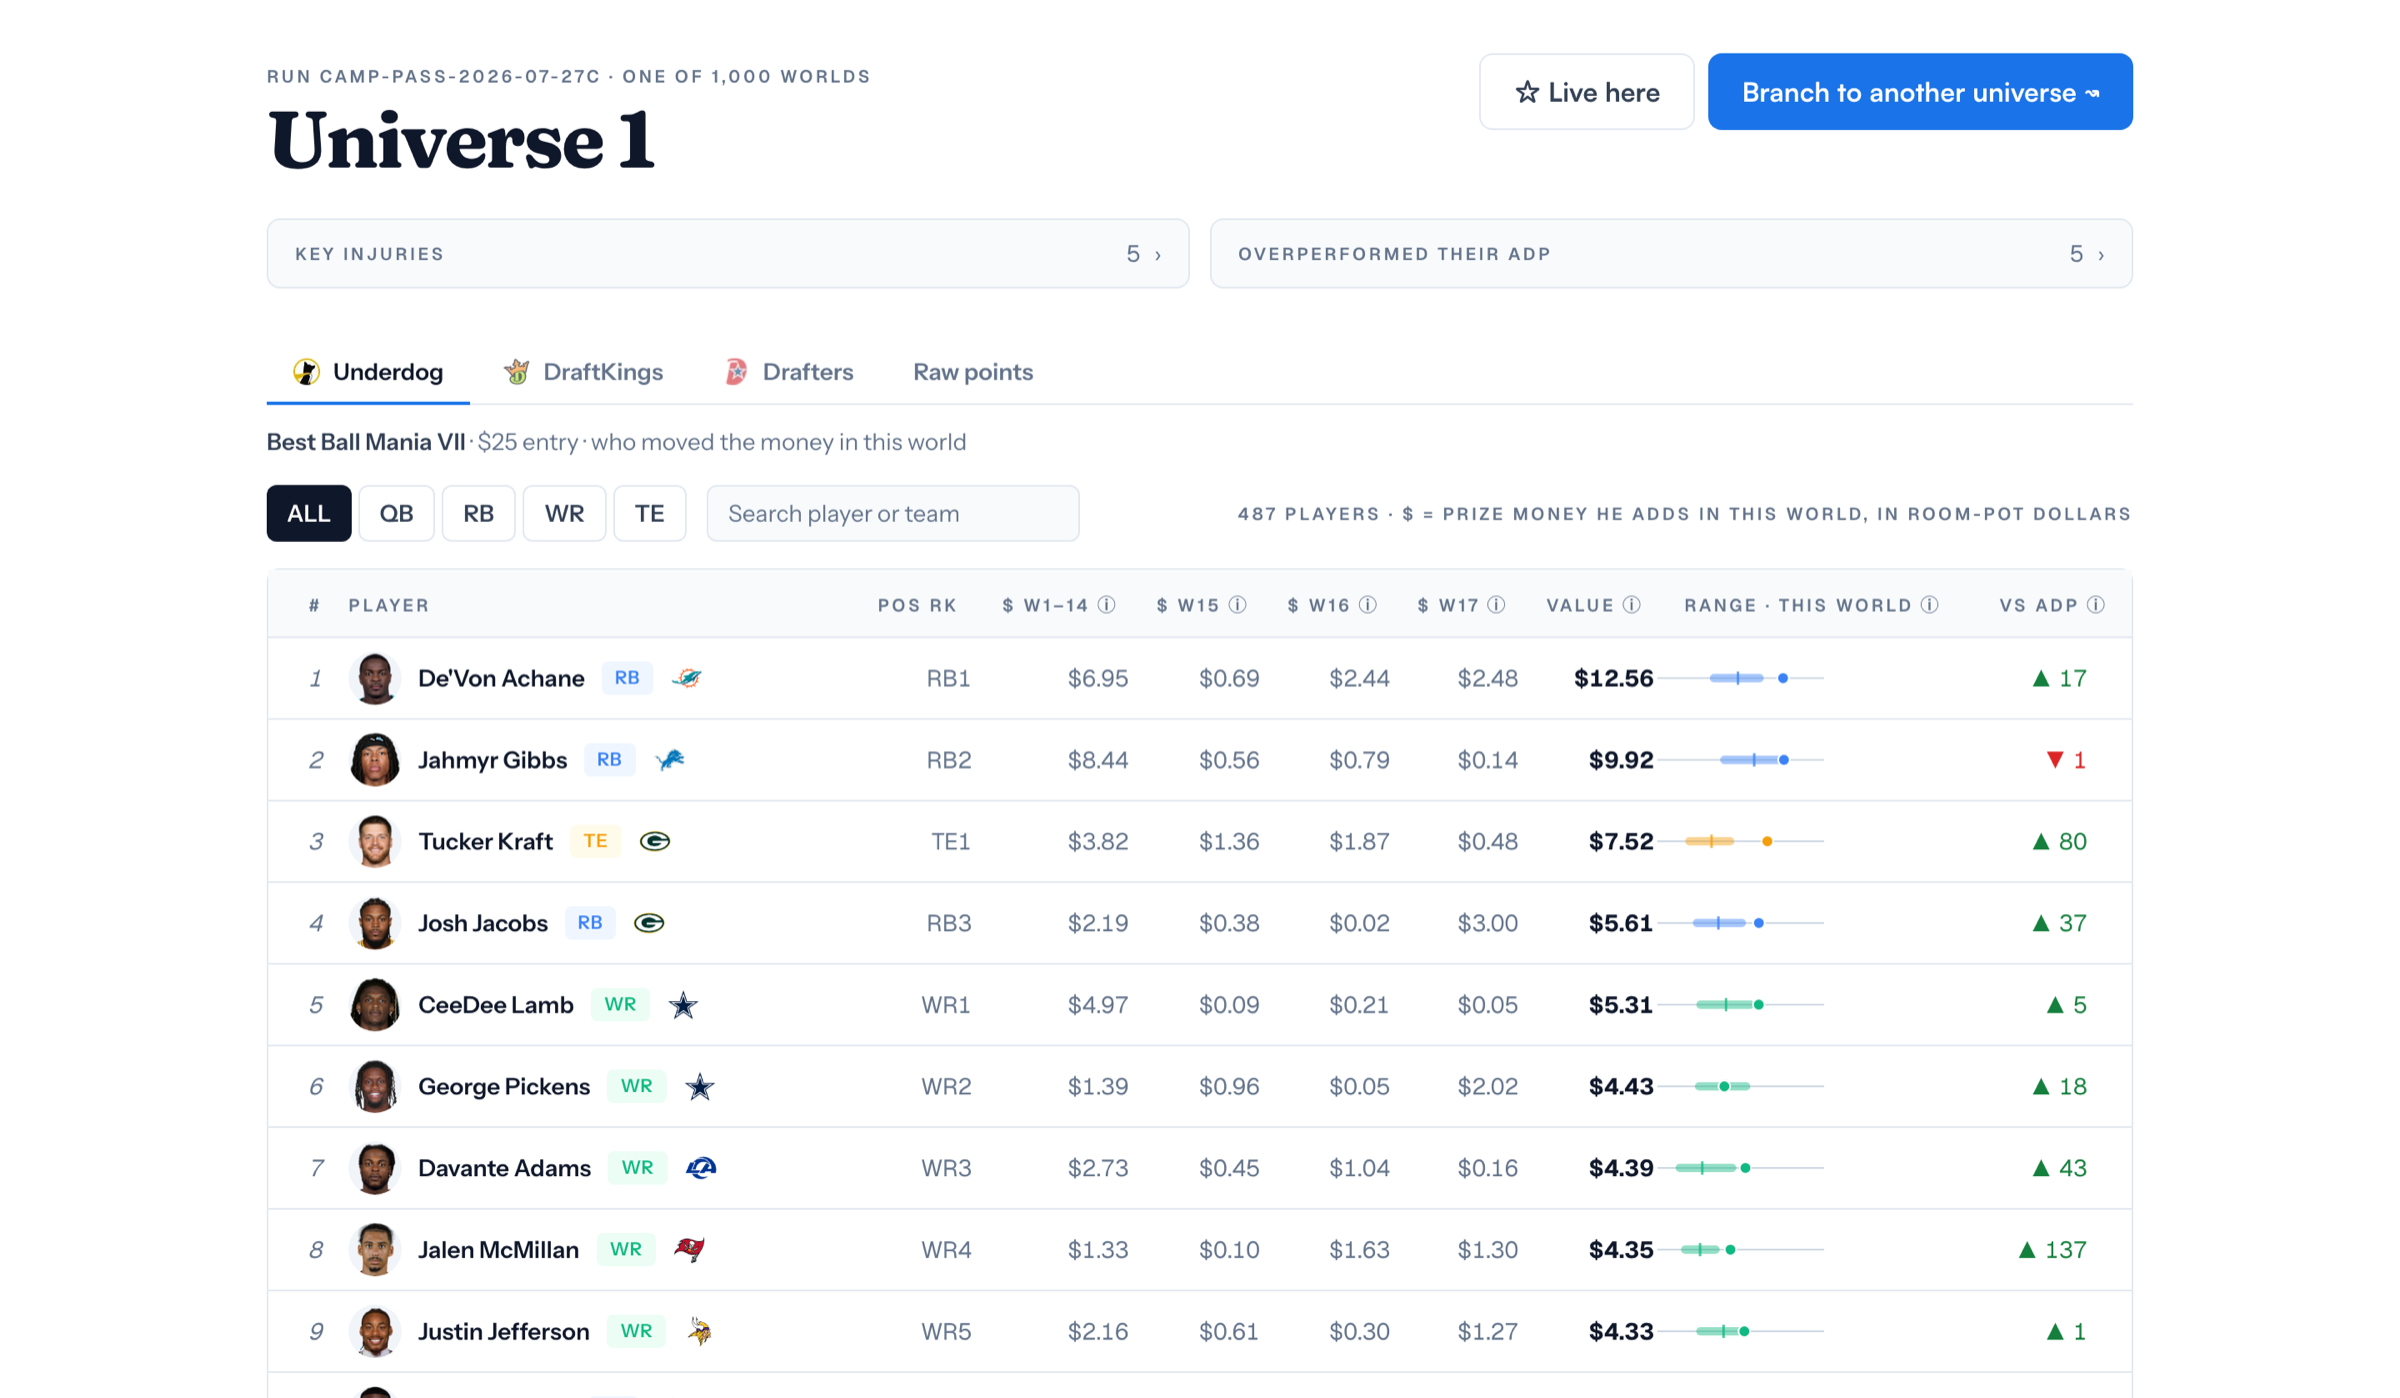Toggle the Live here star button
Screen dimensions: 2400x1398
point(1586,92)
